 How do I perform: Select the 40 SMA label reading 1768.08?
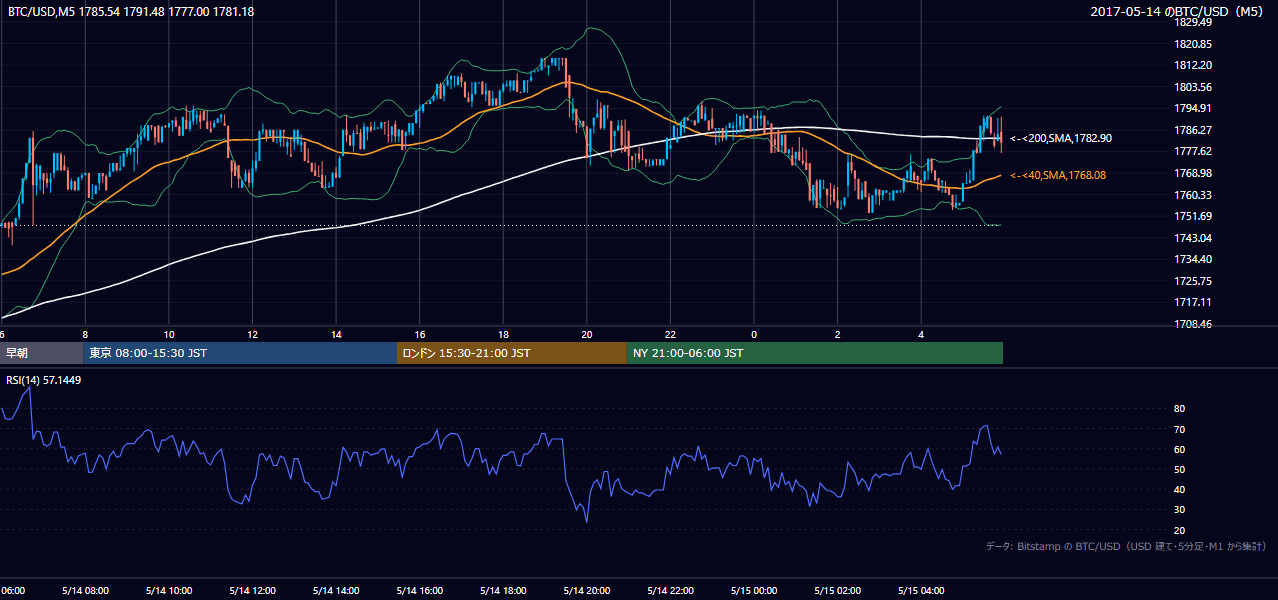click(x=1058, y=175)
